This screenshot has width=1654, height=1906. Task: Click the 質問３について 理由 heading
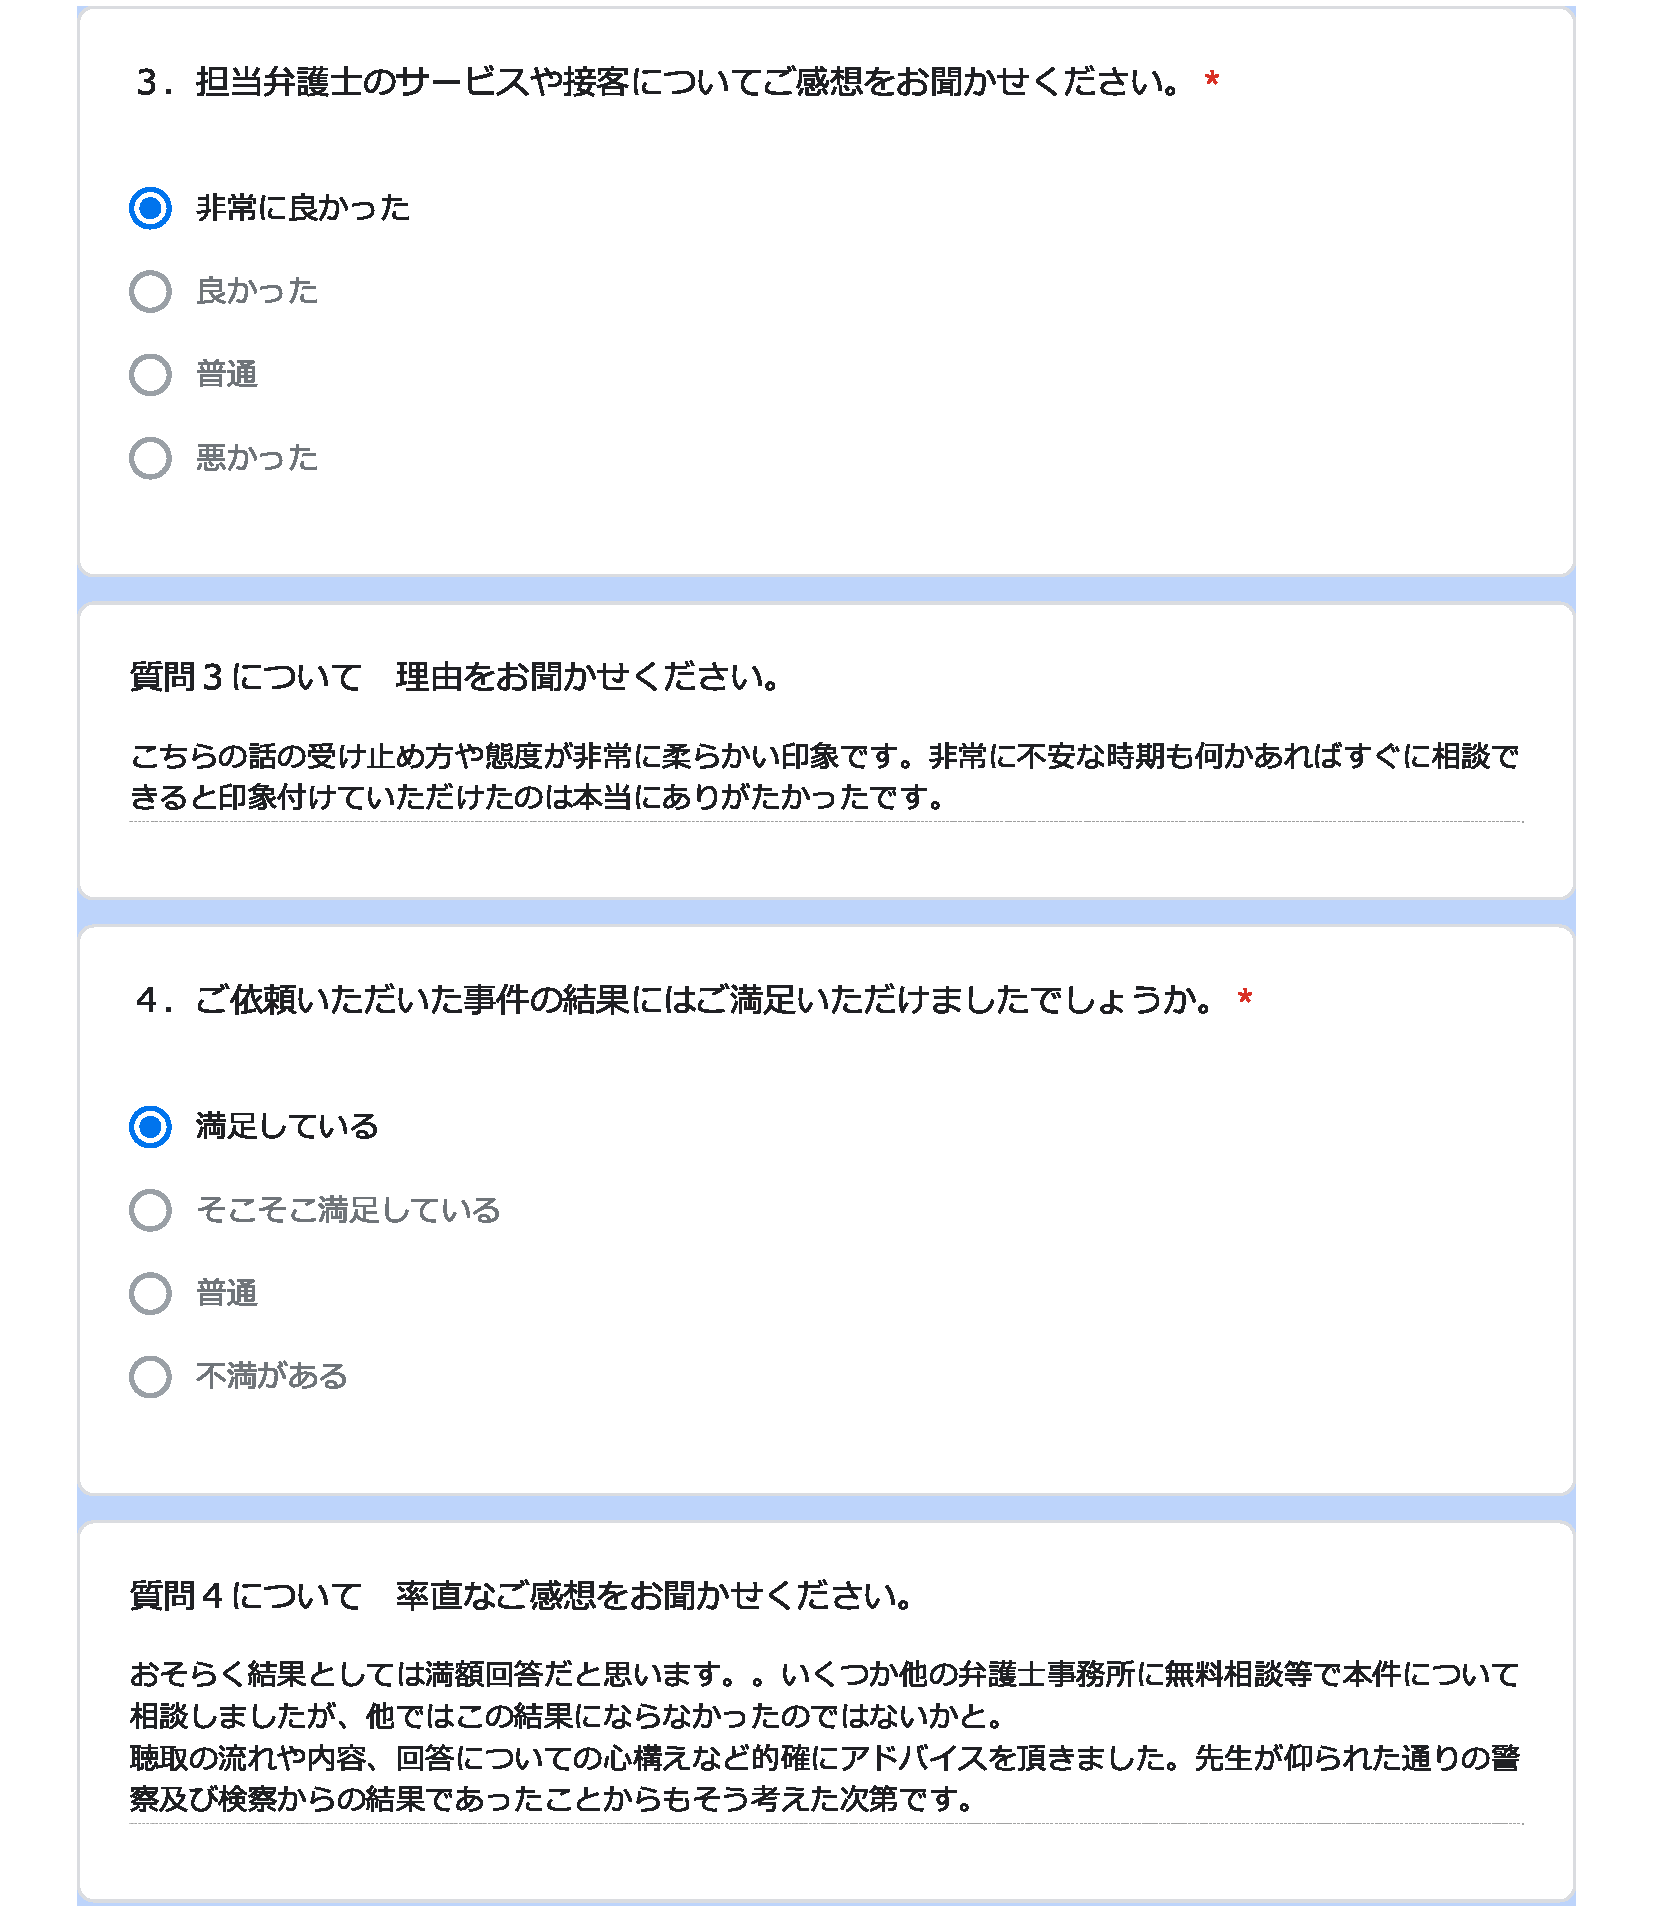coord(455,677)
